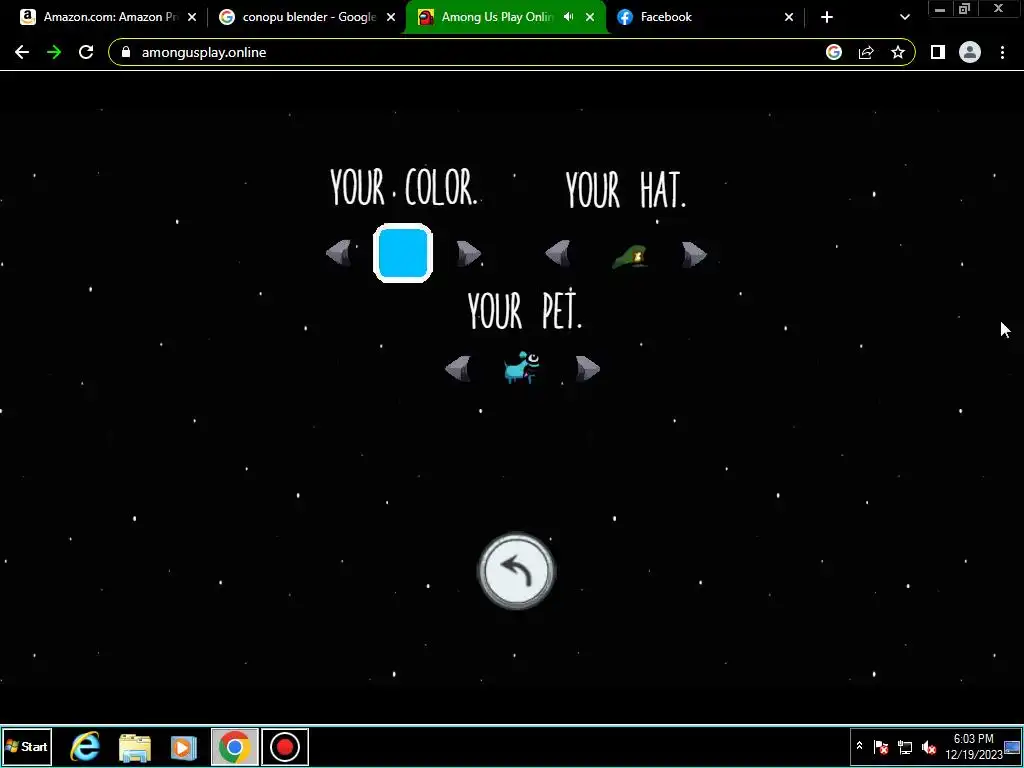The width and height of the screenshot is (1024, 768).
Task: Reload the current page
Action: [x=86, y=52]
